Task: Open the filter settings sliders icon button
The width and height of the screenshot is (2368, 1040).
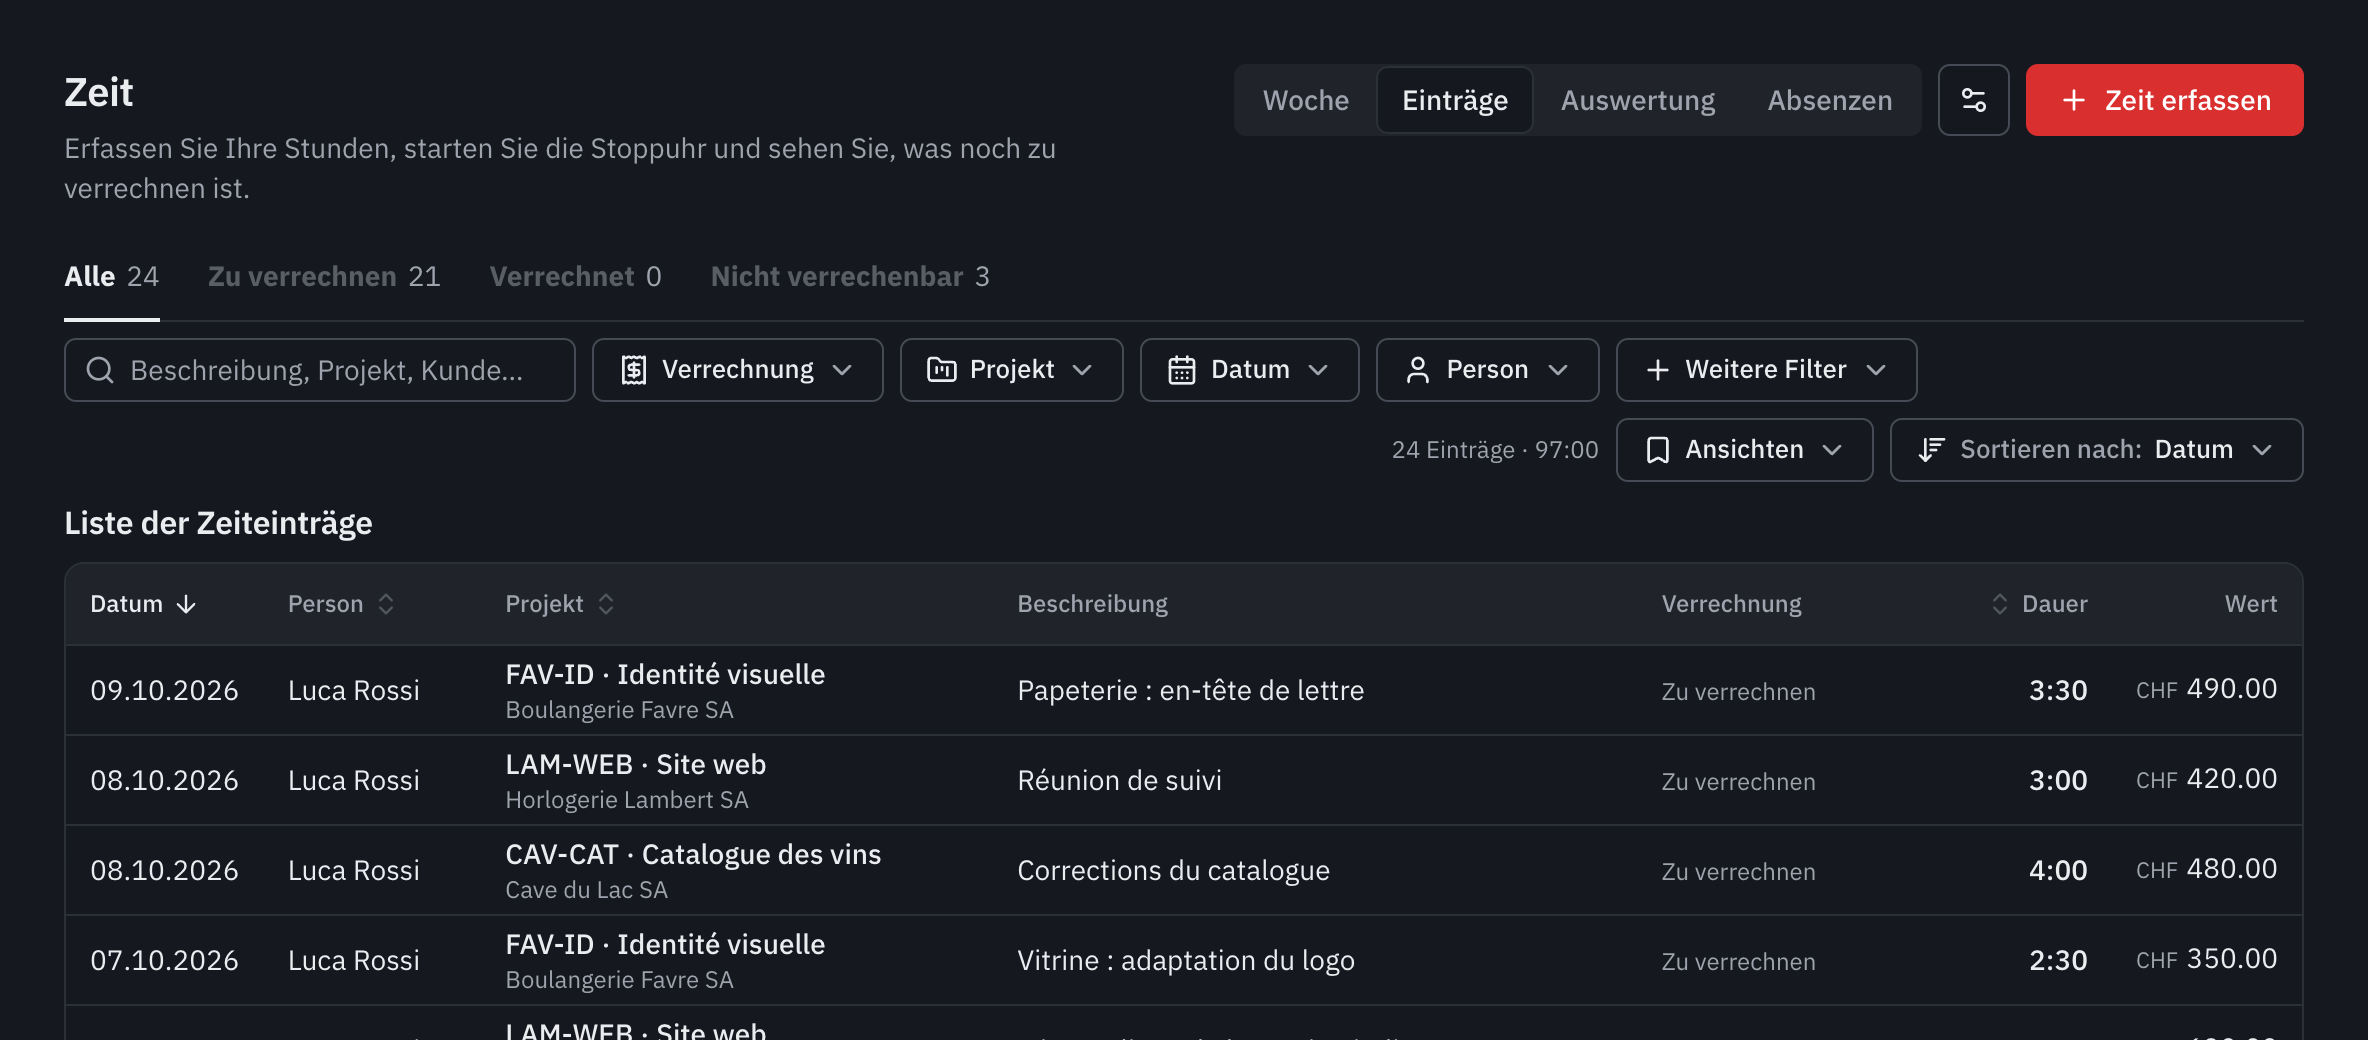Action: (x=1973, y=100)
